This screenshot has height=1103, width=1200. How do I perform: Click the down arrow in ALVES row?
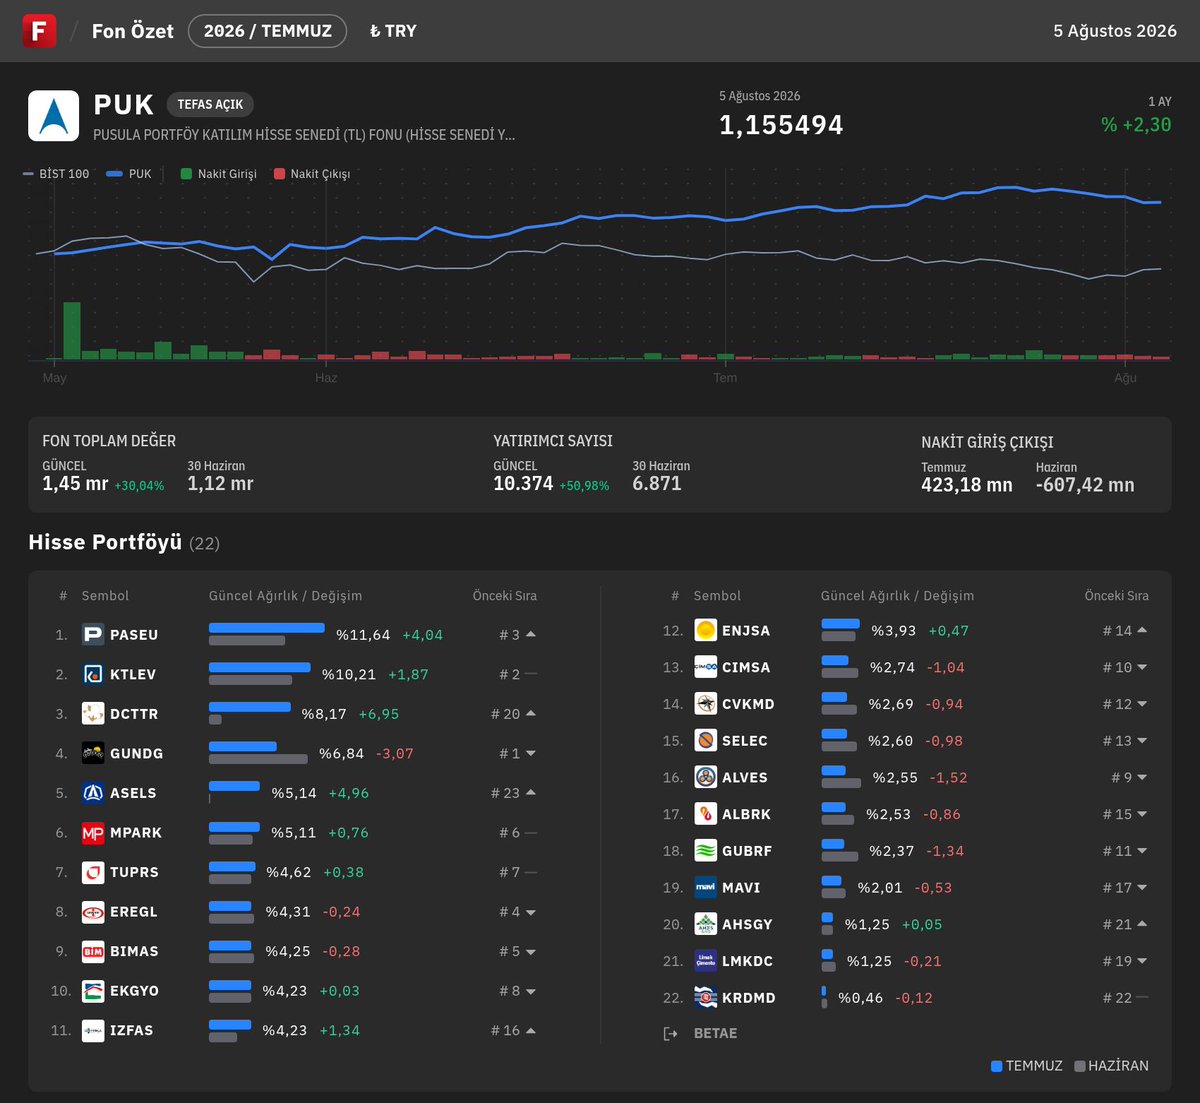coord(1143,777)
